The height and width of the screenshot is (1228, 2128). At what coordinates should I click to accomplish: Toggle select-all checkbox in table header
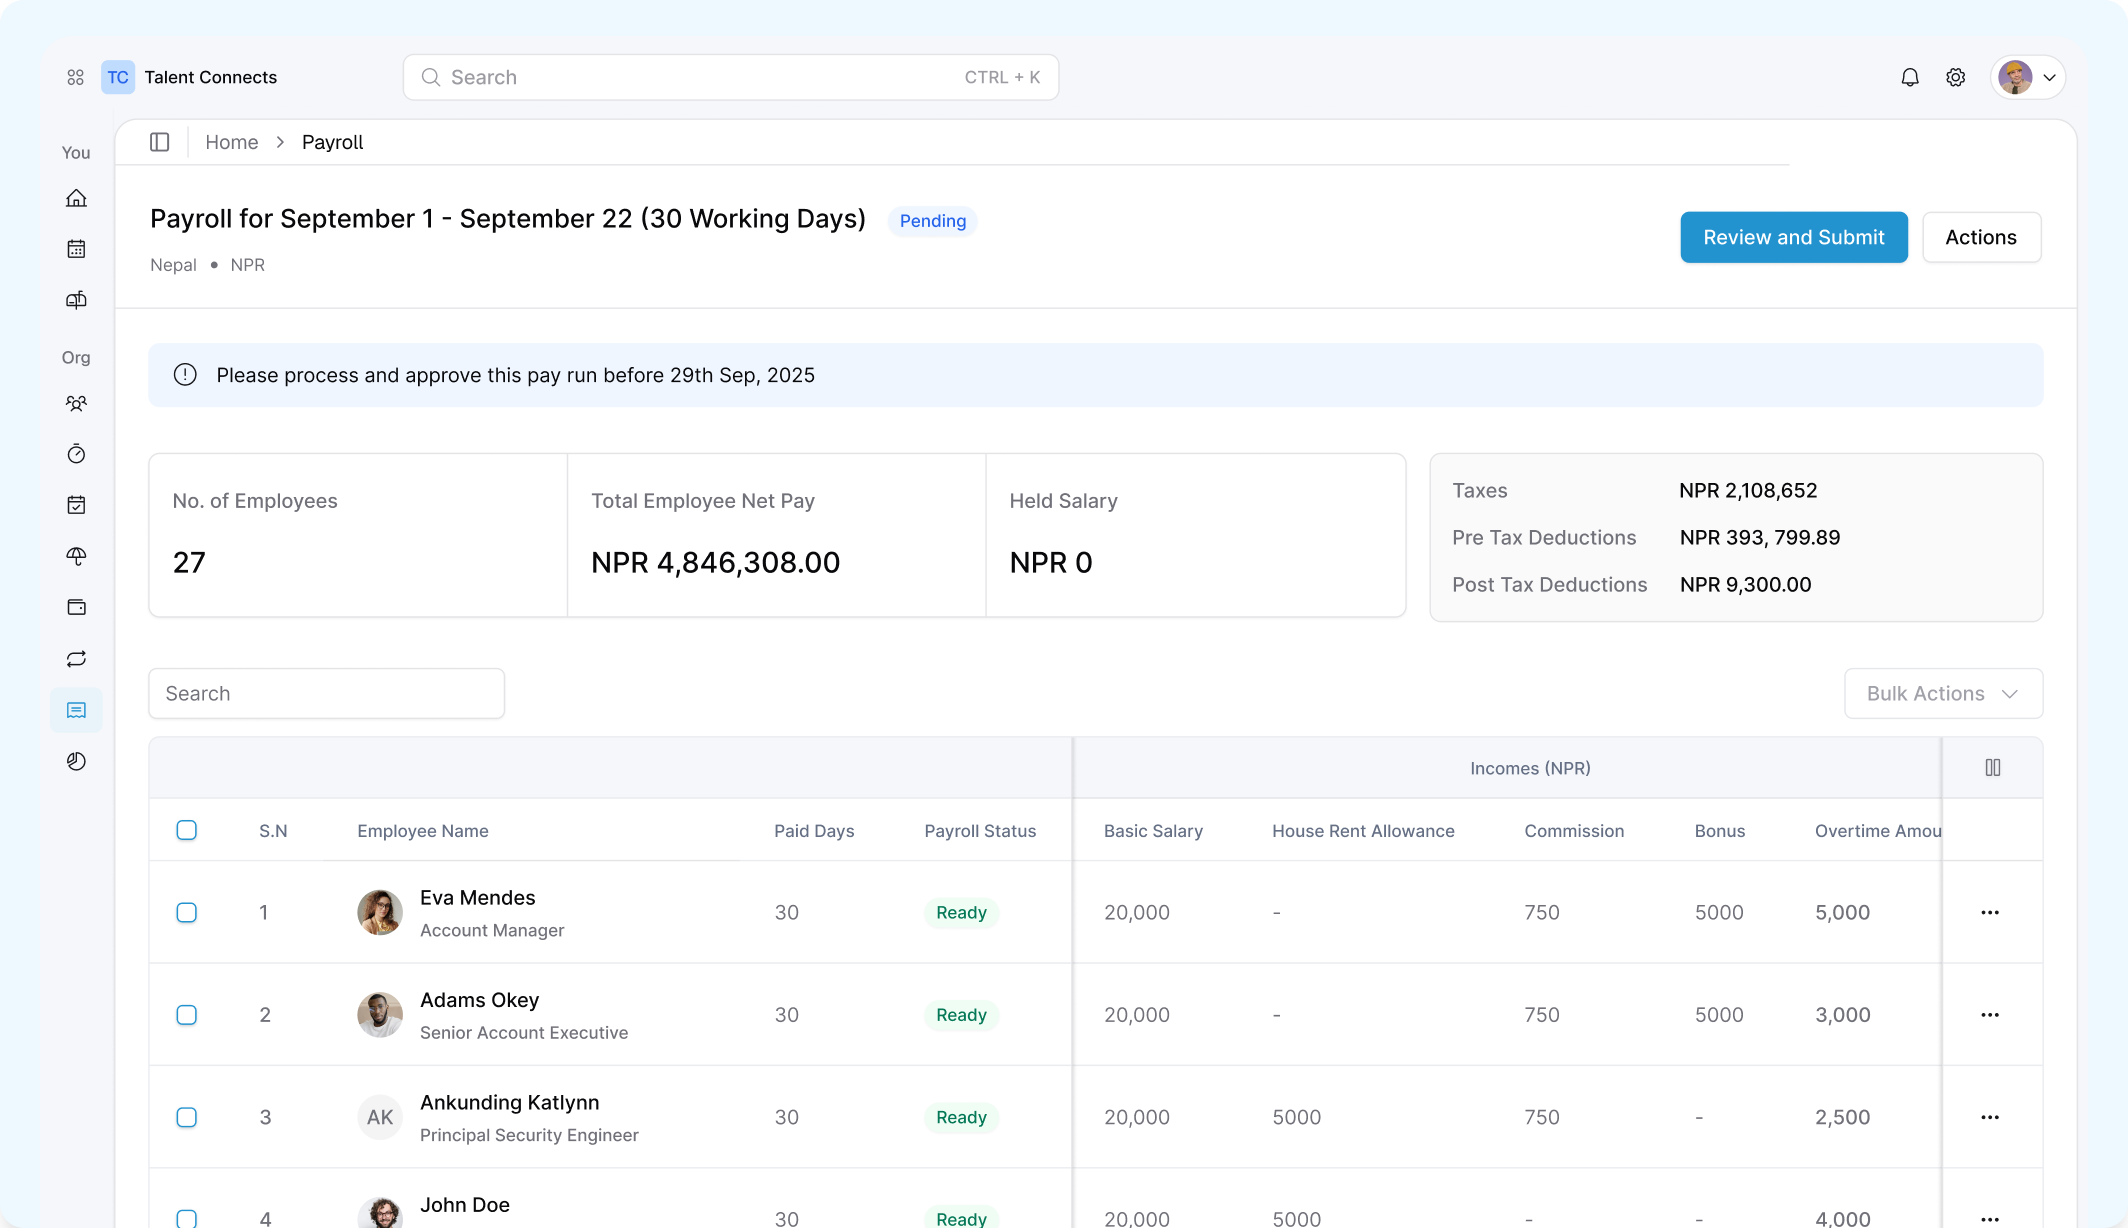(187, 830)
